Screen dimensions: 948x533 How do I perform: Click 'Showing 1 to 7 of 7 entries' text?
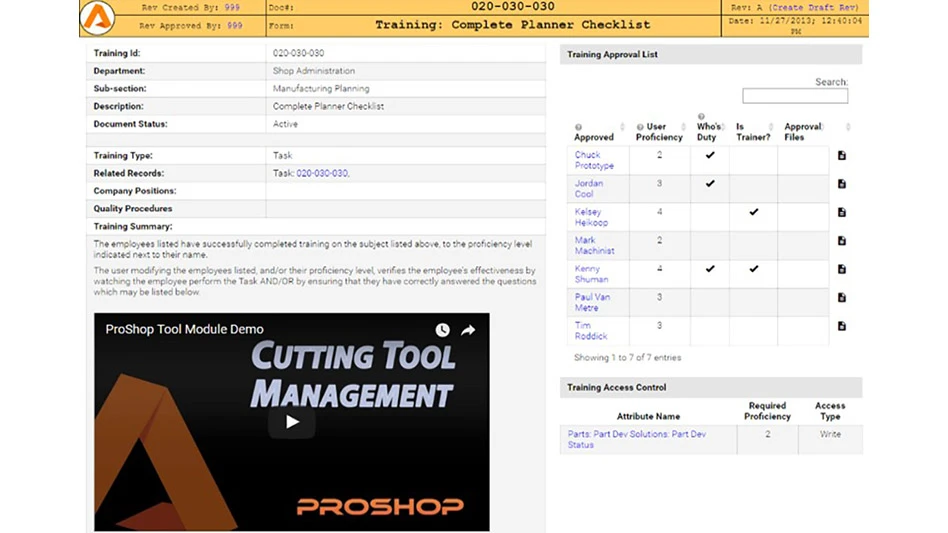point(628,358)
